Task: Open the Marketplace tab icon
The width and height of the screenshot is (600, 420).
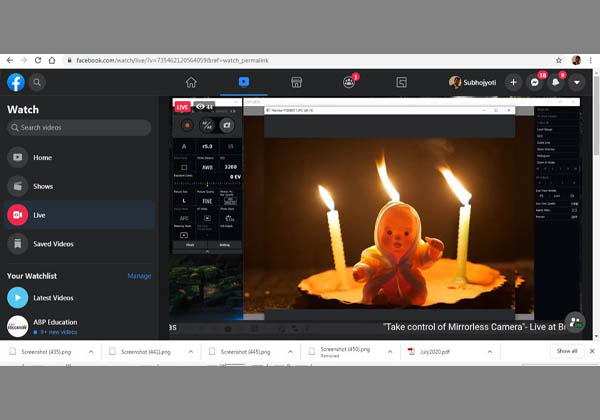Action: click(296, 82)
